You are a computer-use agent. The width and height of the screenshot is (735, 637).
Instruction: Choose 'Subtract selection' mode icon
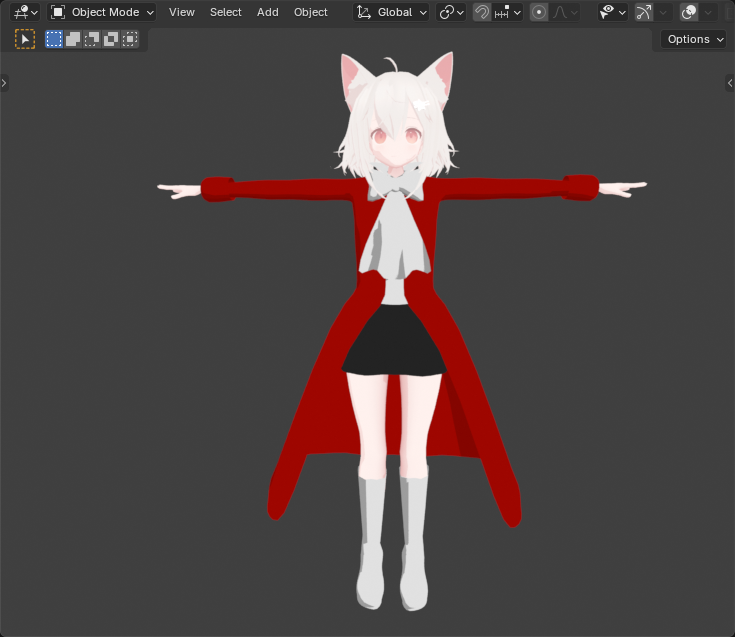(92, 39)
